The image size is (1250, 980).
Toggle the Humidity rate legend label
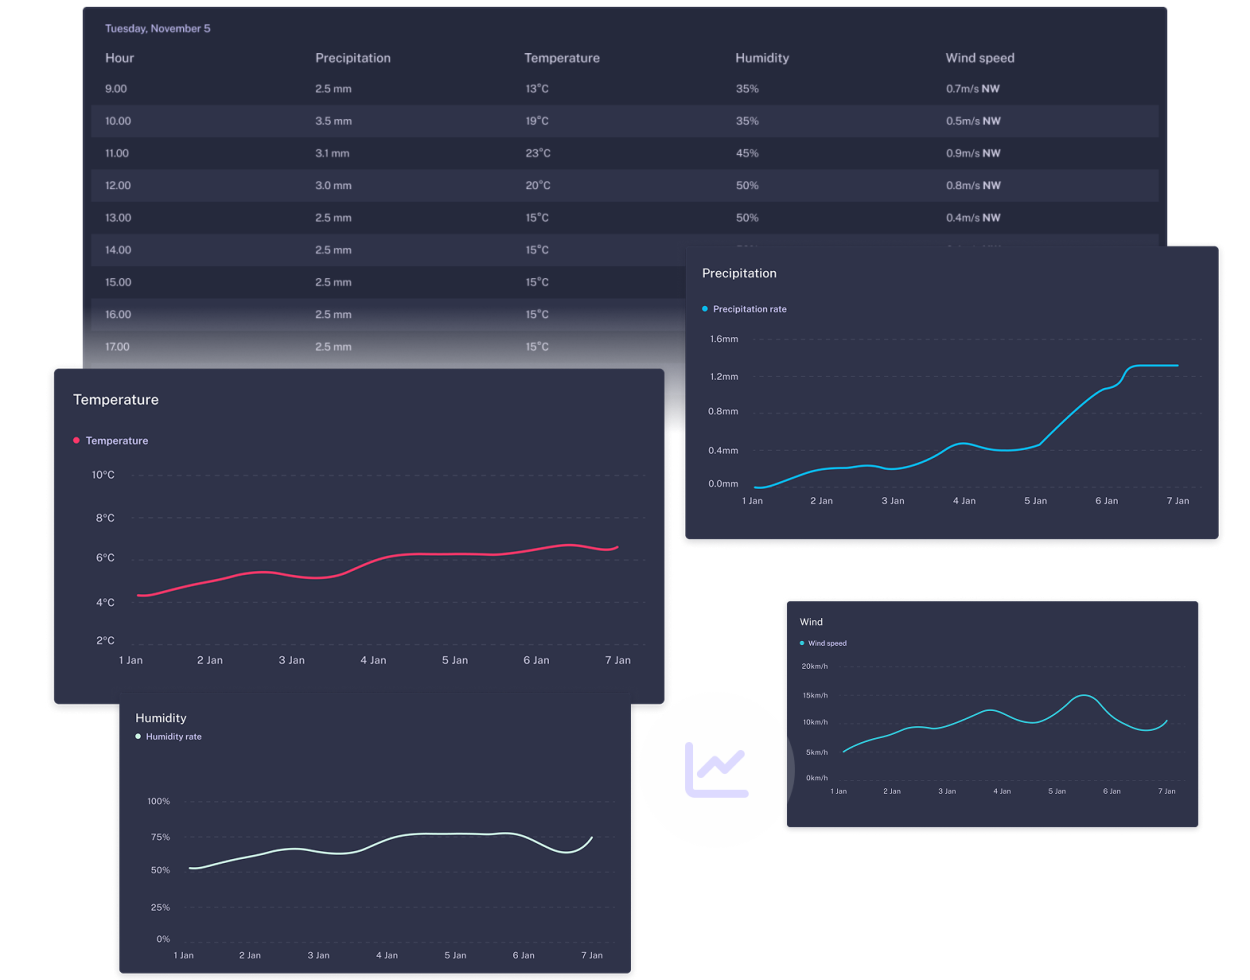click(x=173, y=736)
